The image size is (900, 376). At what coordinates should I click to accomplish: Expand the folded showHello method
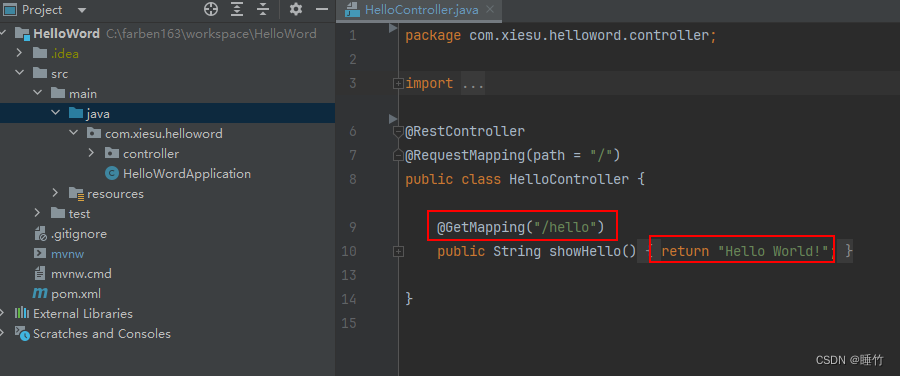(398, 251)
